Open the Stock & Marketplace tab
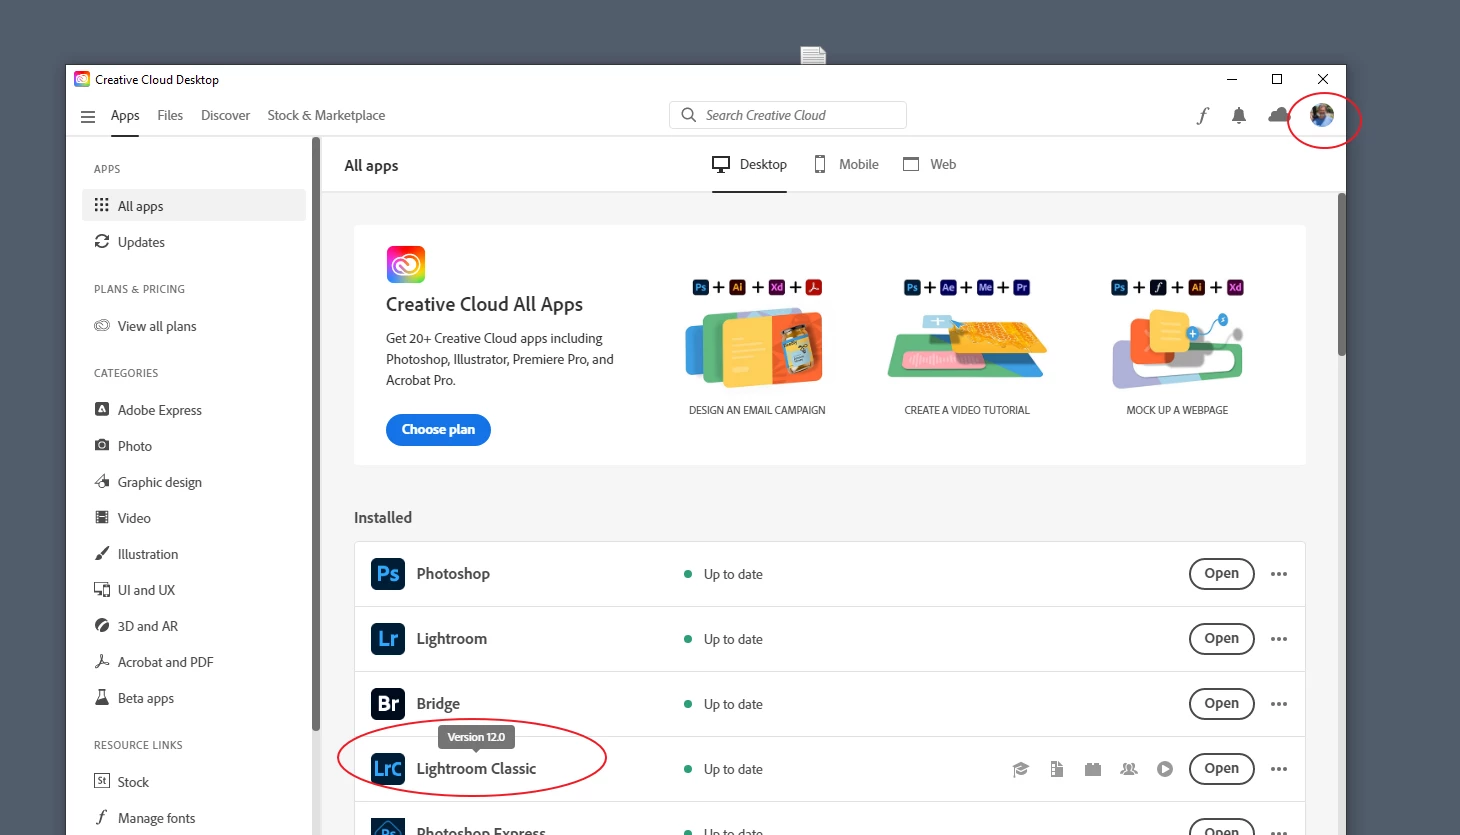 pyautogui.click(x=326, y=116)
